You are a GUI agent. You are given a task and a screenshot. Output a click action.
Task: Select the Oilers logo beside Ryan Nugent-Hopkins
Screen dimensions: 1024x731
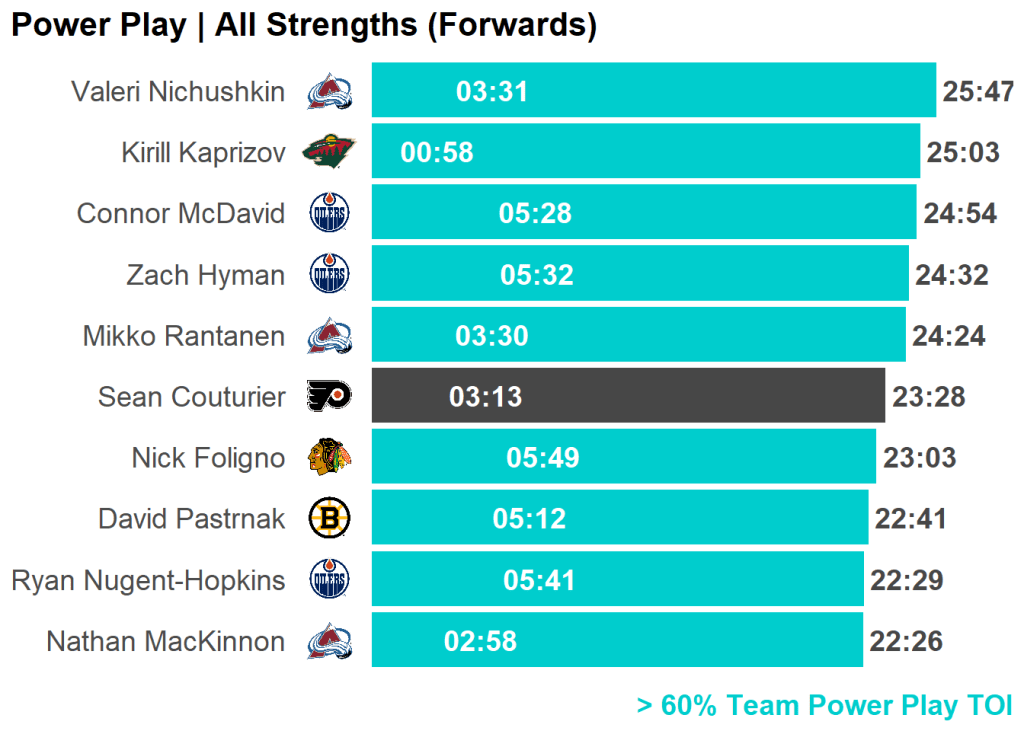pyautogui.click(x=329, y=580)
